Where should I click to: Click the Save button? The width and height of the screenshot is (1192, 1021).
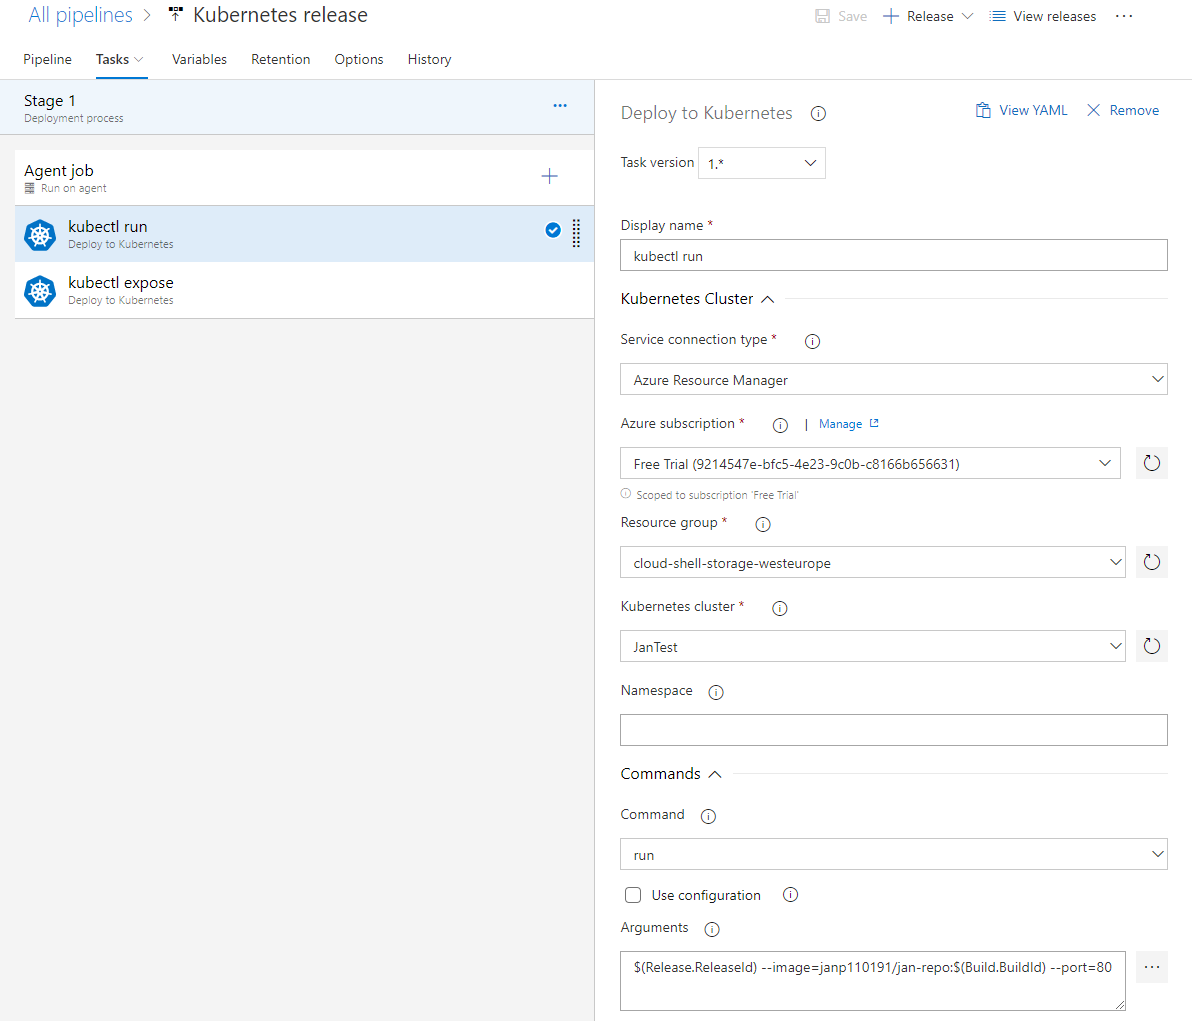click(841, 16)
